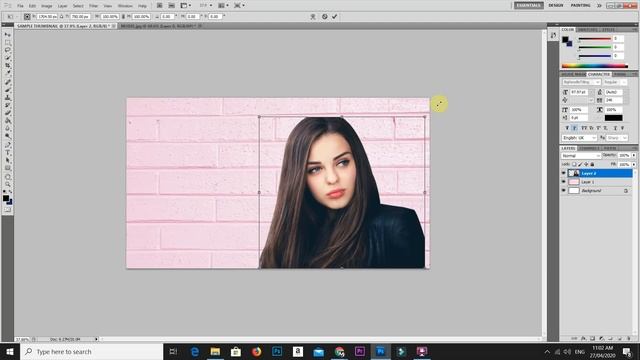
Task: Select the Move tool
Action: (x=8, y=35)
